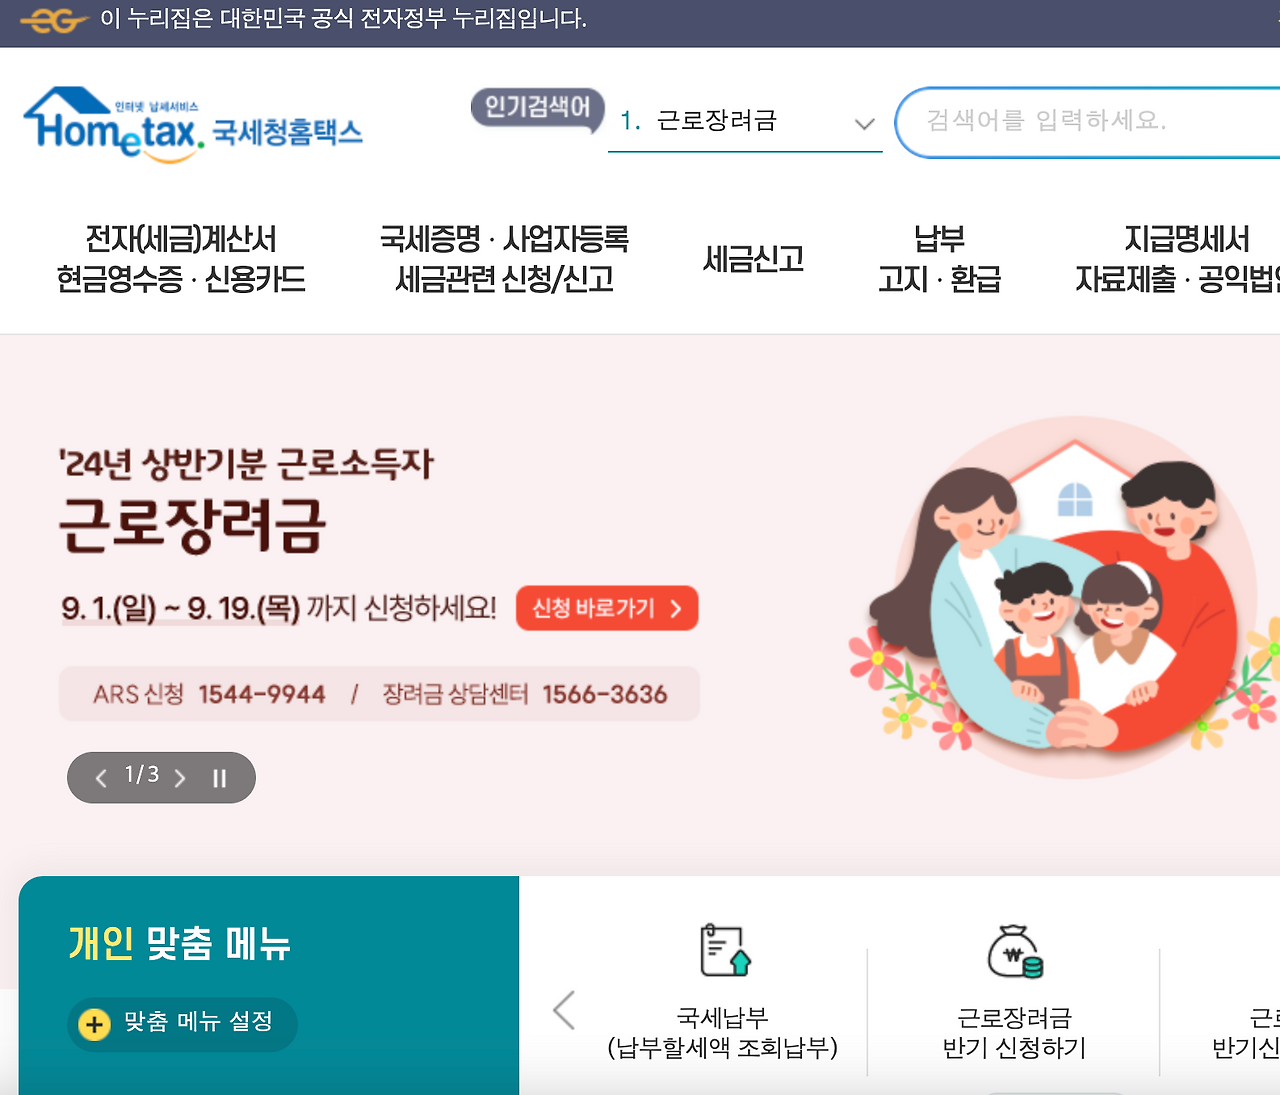Click the e-government emblem in the top banner
This screenshot has width=1280, height=1095.
(x=53, y=20)
